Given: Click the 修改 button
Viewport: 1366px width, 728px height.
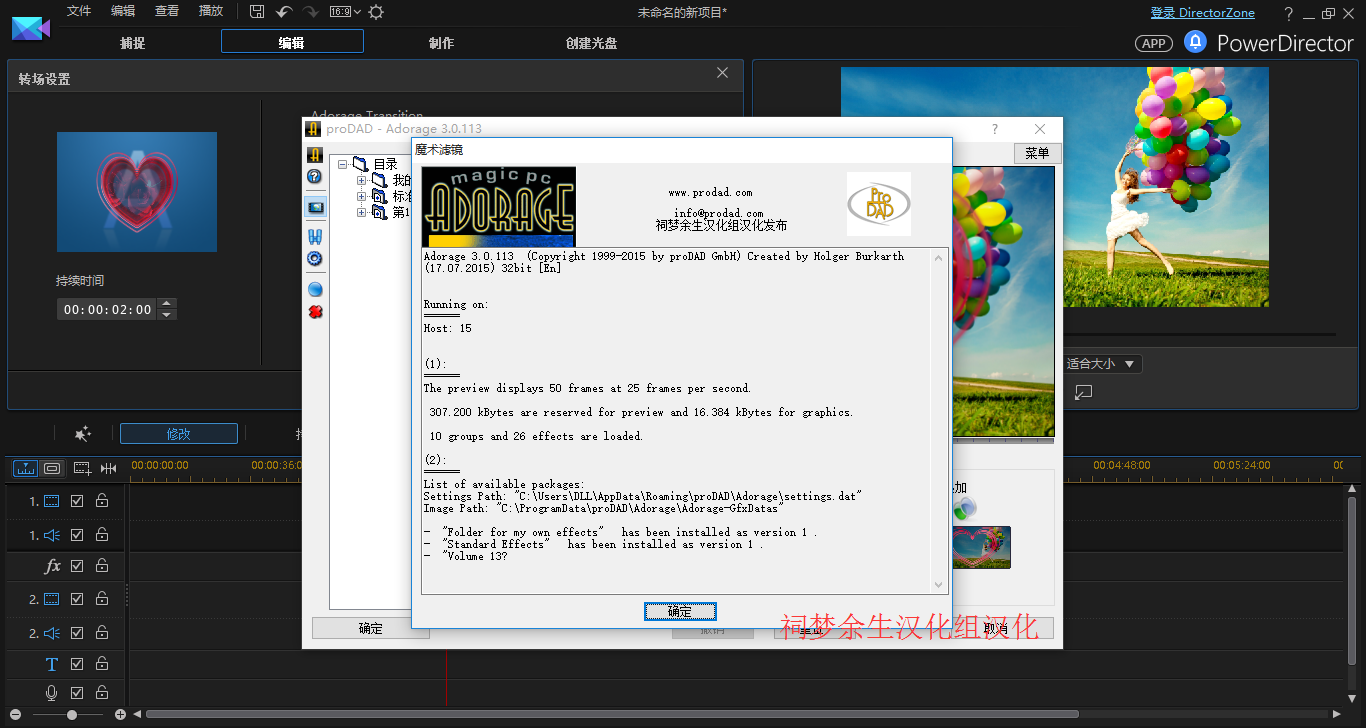Looking at the screenshot, I should click(x=179, y=434).
